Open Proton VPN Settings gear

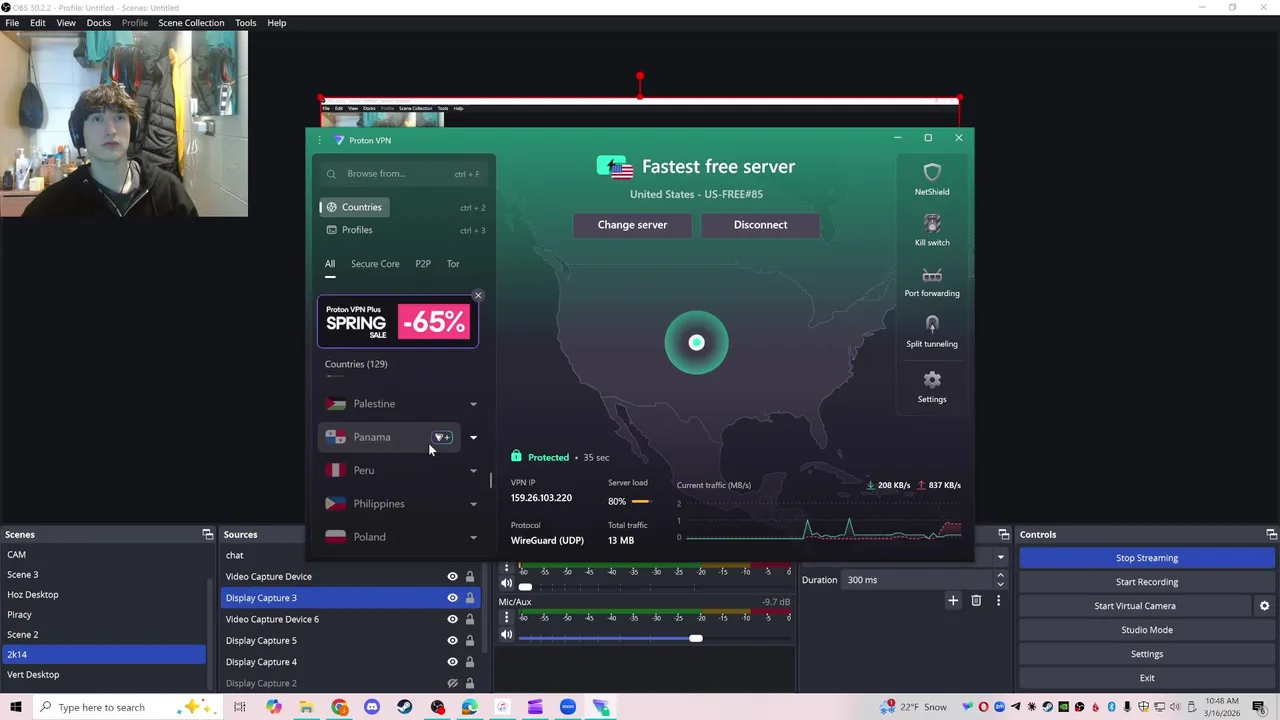point(932,386)
